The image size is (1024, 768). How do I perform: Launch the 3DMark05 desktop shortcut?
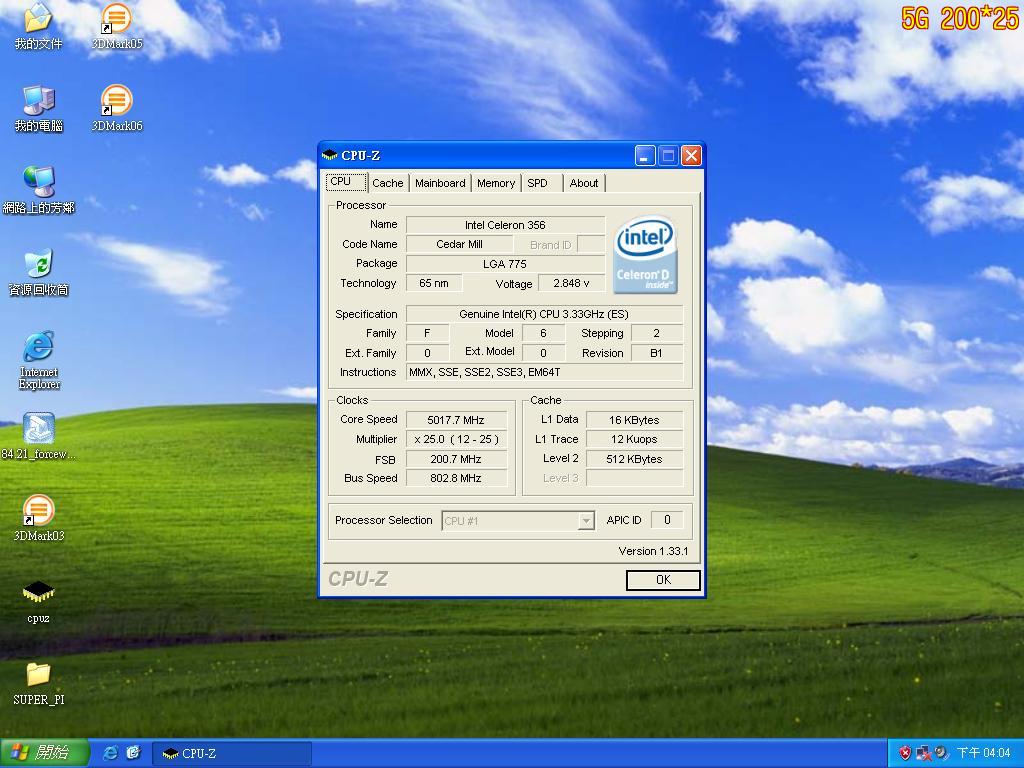pyautogui.click(x=117, y=26)
